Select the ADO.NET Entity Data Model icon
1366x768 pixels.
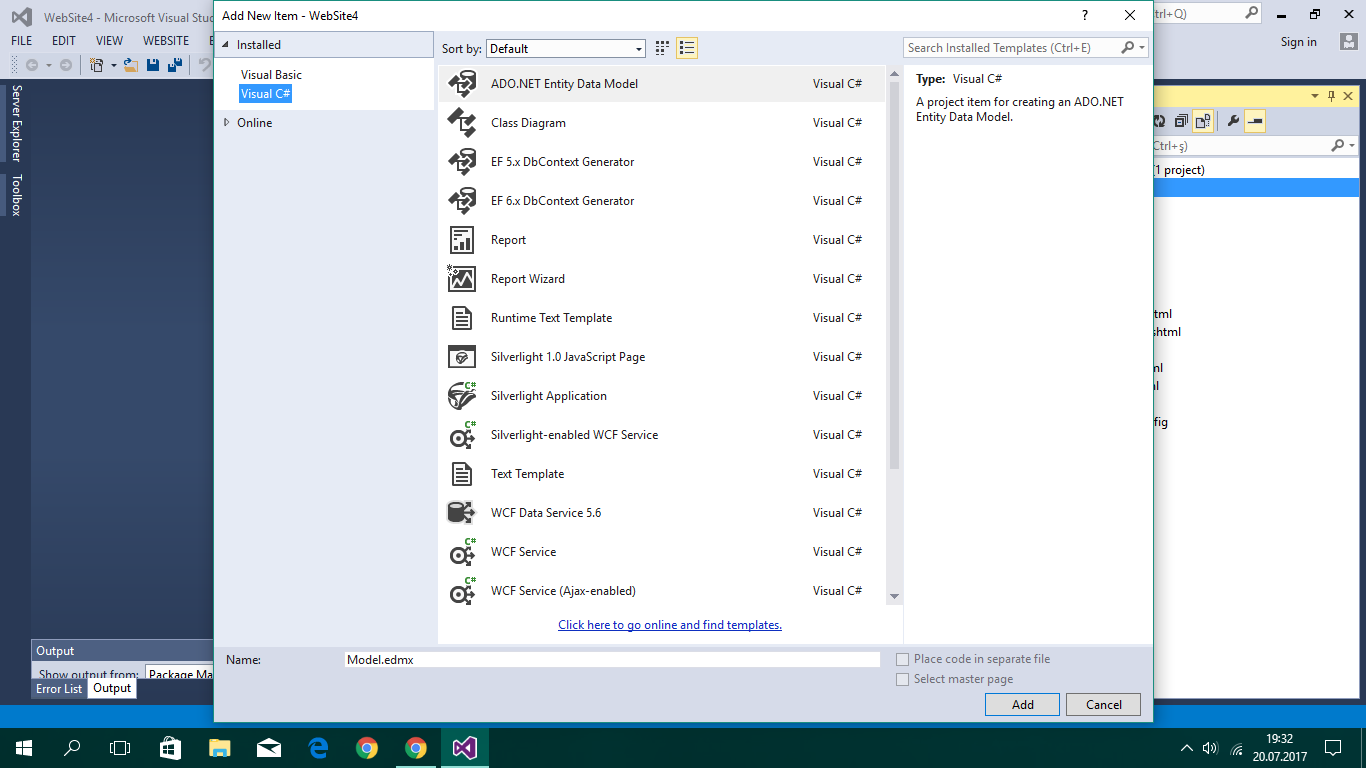[461, 84]
